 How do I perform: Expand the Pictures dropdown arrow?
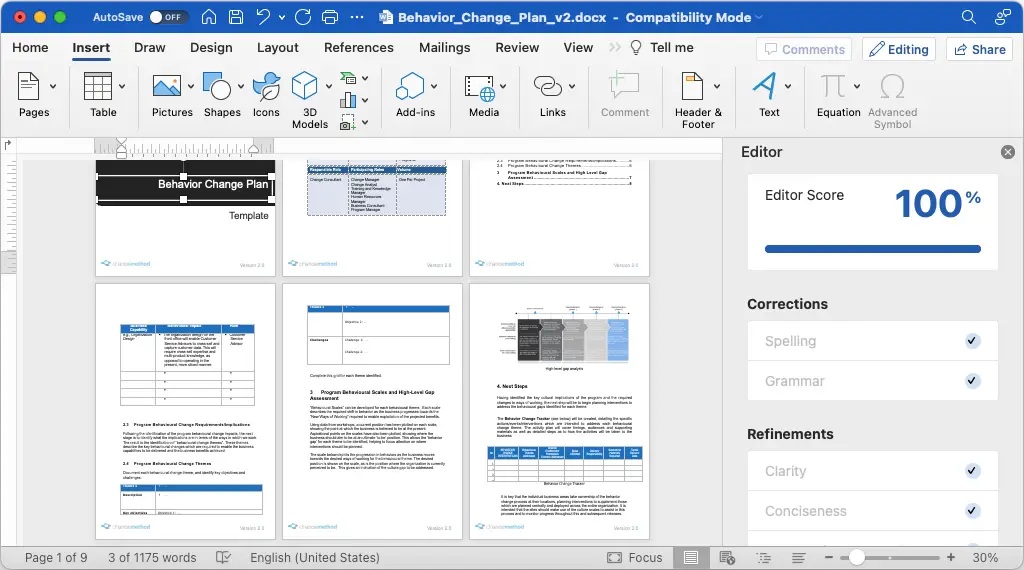(x=191, y=86)
